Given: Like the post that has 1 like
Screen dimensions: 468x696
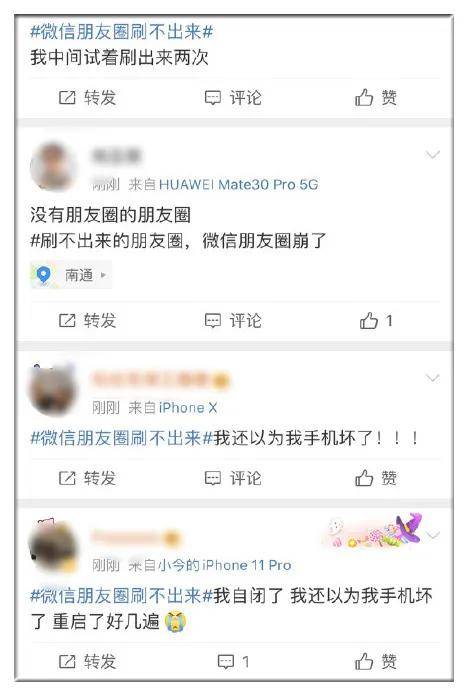Looking at the screenshot, I should [369, 320].
